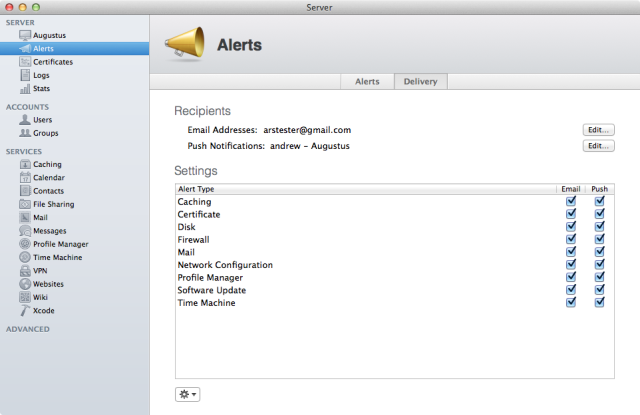Open the Profile Manager service icon
Viewport: 640px width, 415px height.
[x=25, y=244]
